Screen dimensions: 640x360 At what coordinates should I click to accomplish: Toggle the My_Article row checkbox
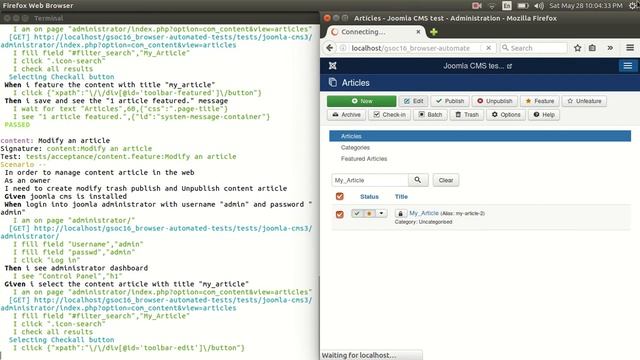click(x=340, y=214)
